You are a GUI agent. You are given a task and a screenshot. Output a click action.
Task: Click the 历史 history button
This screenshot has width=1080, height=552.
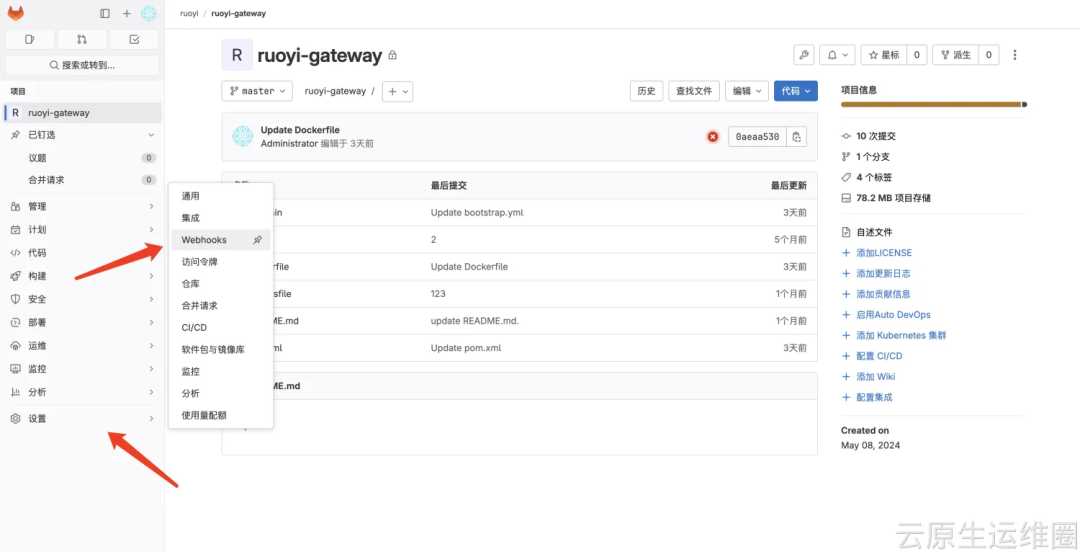646,91
